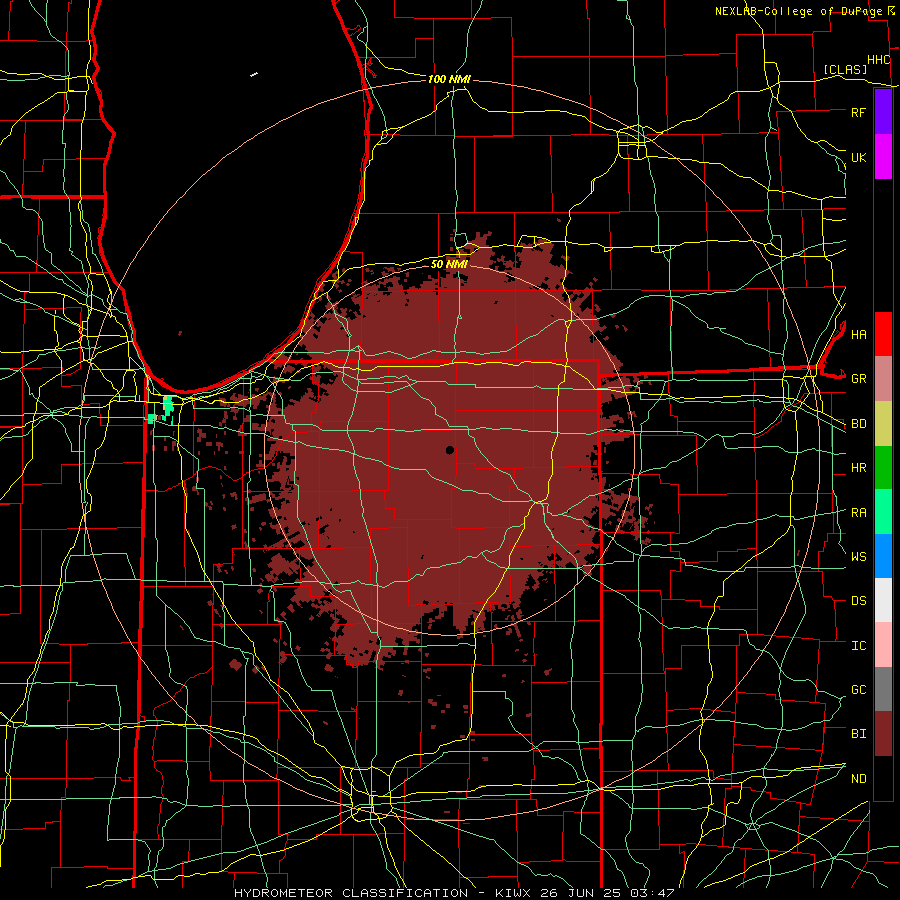Click the blue WS legend swatch
The height and width of the screenshot is (900, 900).
tap(883, 556)
